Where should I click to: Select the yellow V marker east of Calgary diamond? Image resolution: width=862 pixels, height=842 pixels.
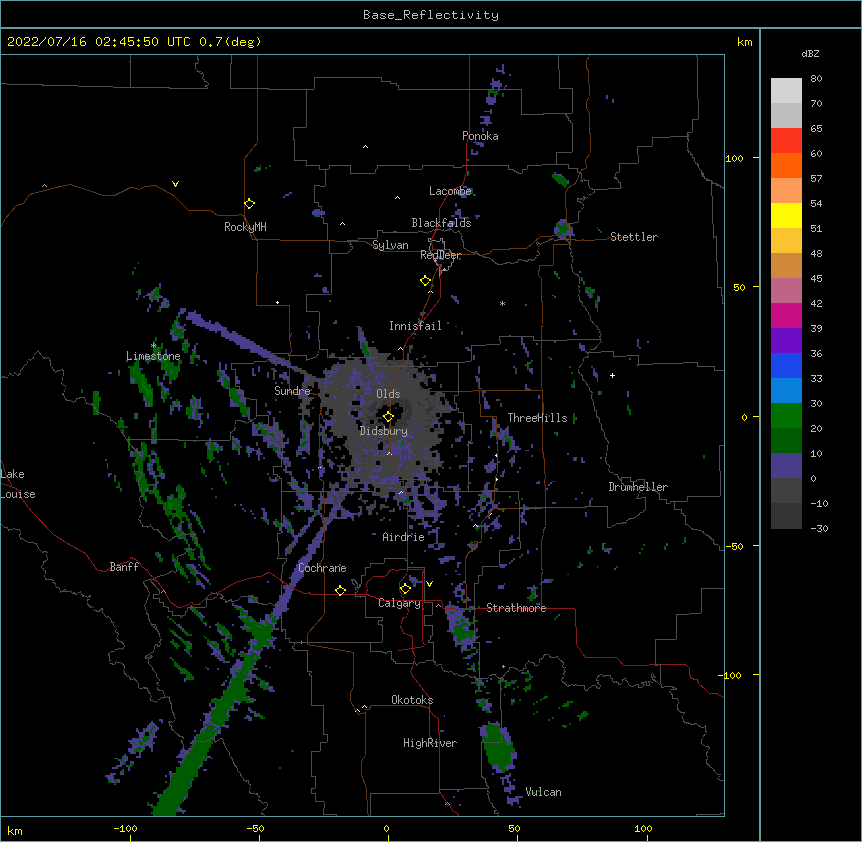coord(429,584)
